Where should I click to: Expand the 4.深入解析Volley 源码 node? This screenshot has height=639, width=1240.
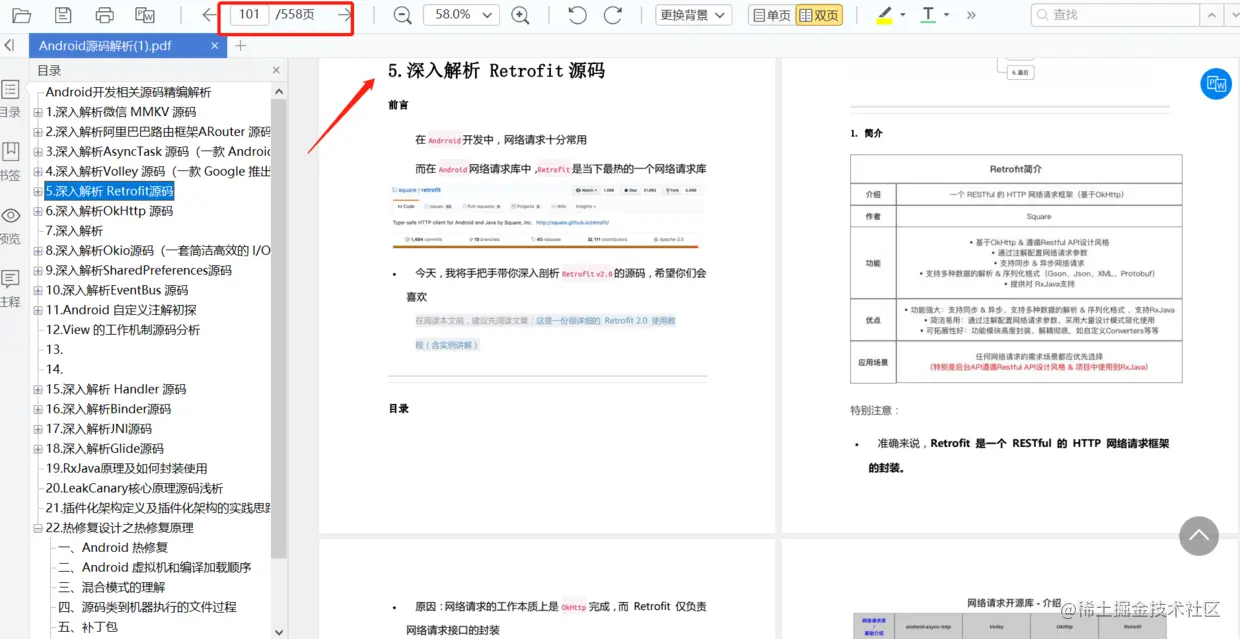(x=38, y=172)
